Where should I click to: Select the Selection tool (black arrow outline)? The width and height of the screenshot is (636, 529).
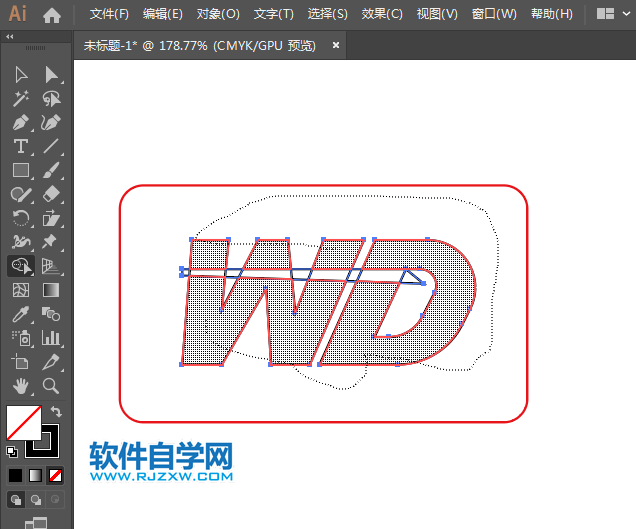pos(21,75)
